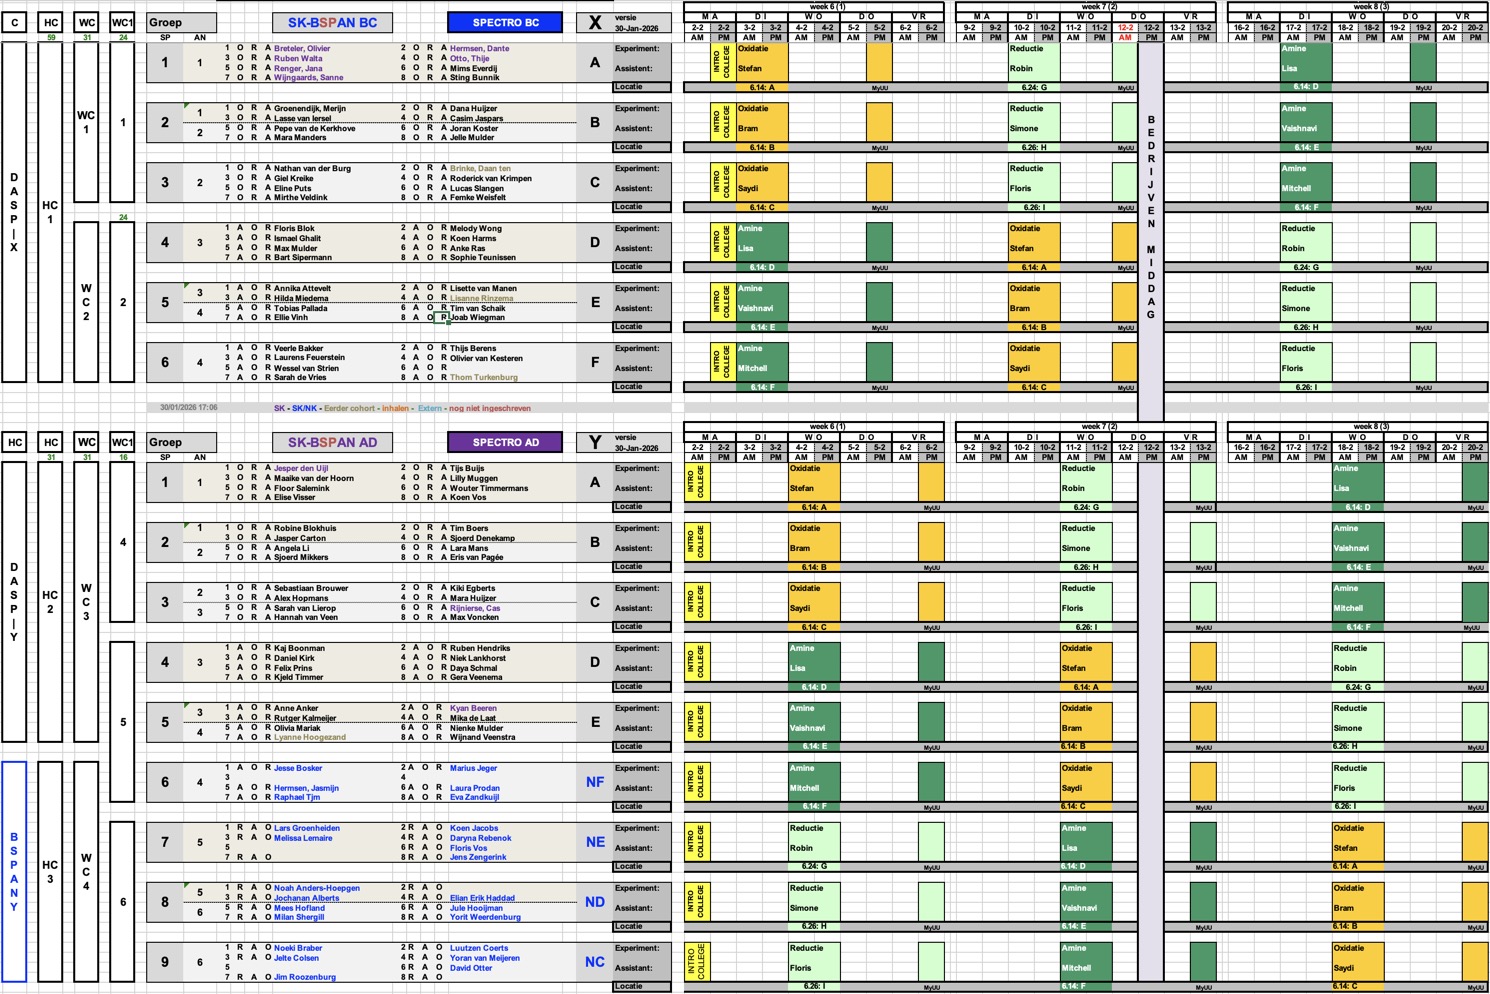Click the blue ND group label
The width and height of the screenshot is (1490, 994).
(595, 902)
